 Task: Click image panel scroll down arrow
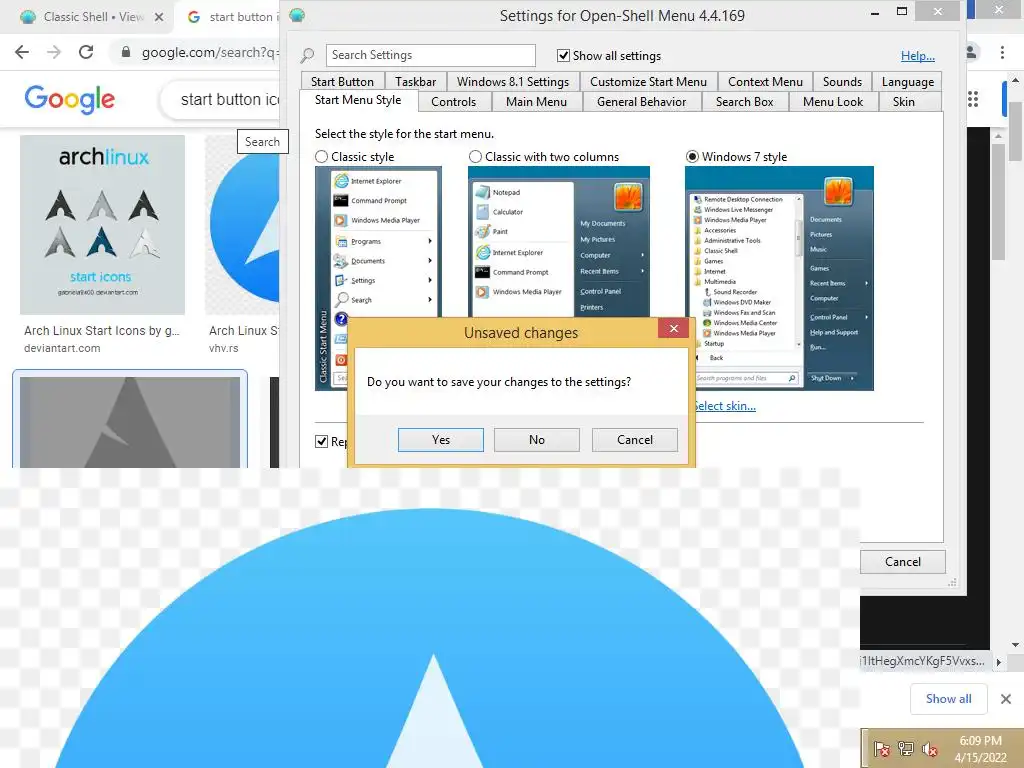pos(1016,645)
